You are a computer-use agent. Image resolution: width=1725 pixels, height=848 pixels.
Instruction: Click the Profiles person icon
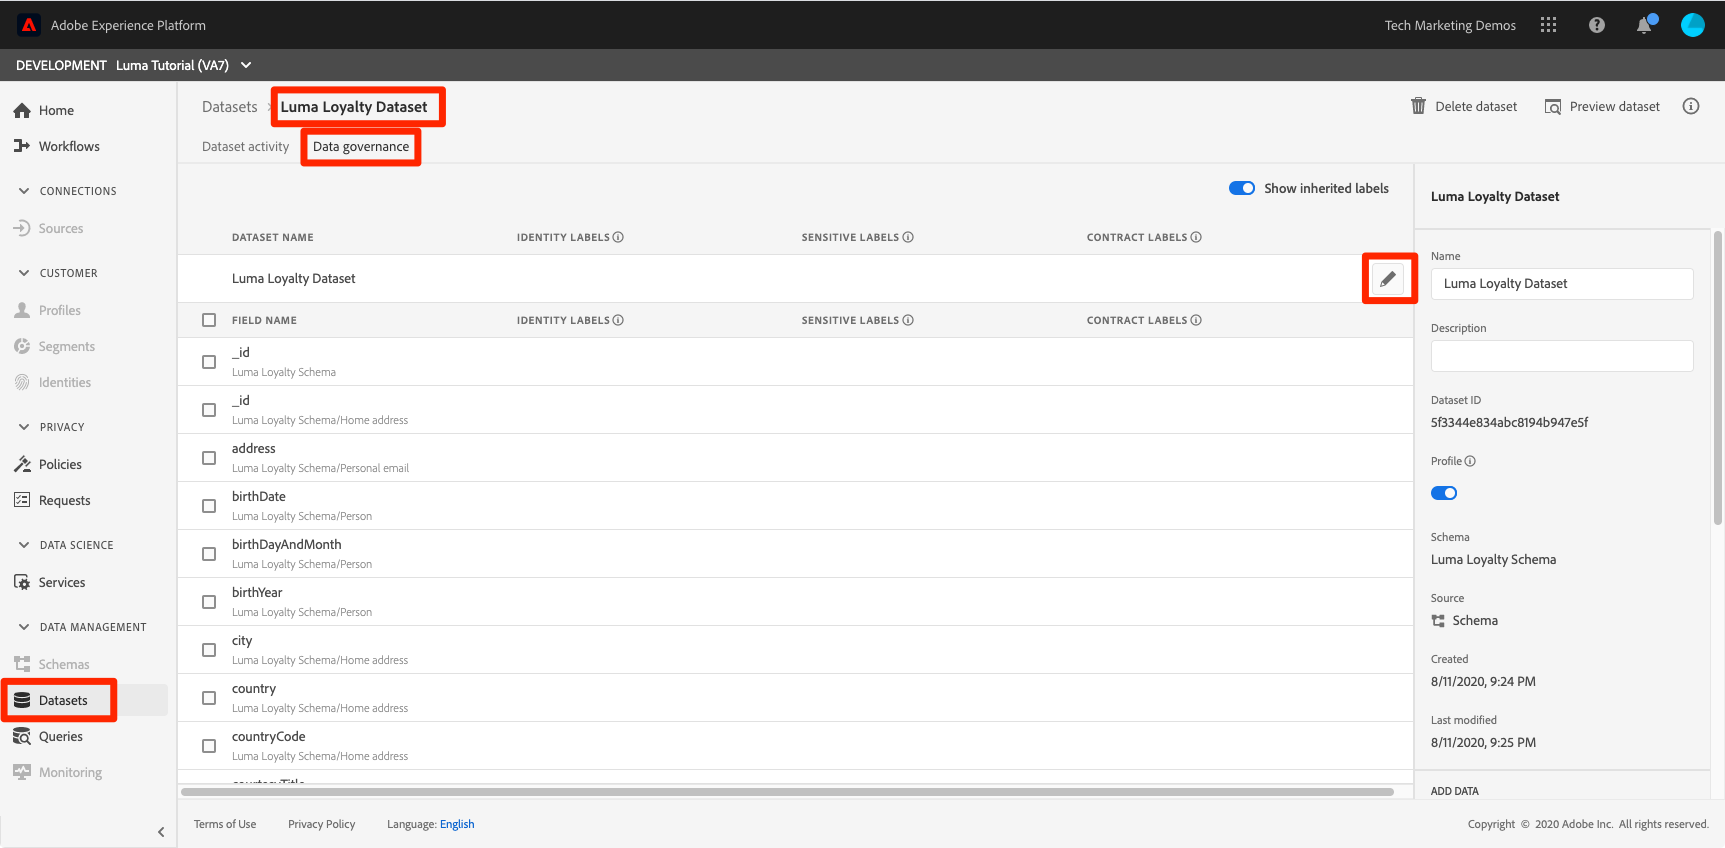(x=22, y=310)
